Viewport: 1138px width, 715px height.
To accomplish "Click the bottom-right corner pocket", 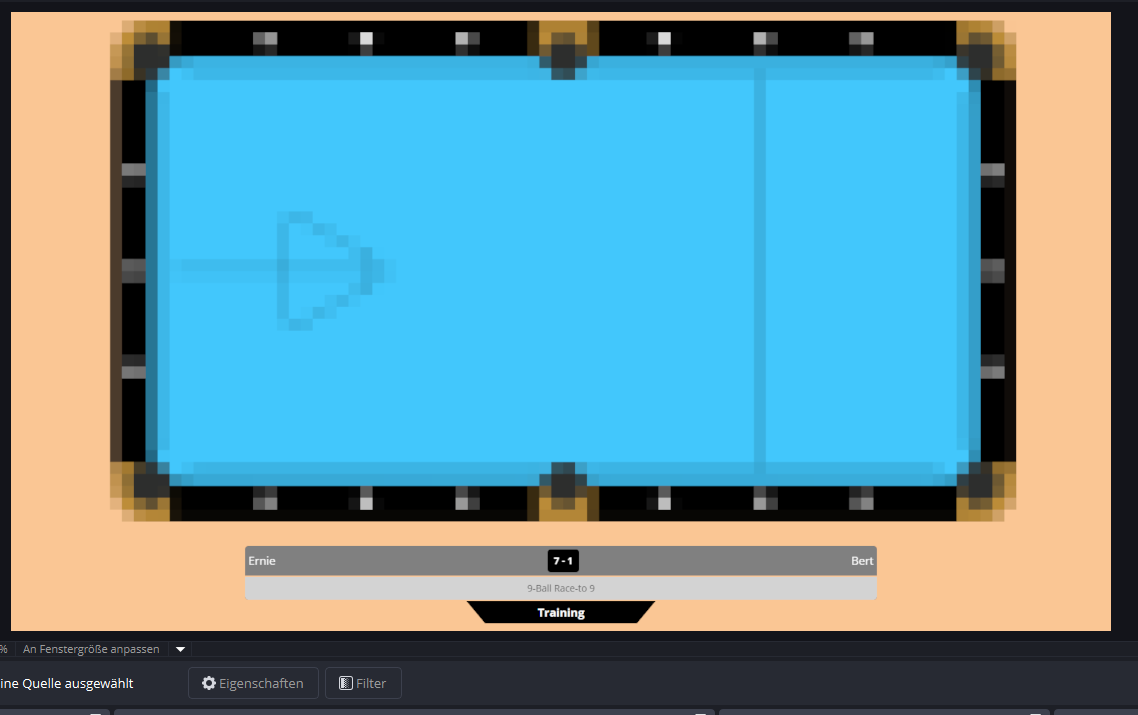I will [x=980, y=486].
